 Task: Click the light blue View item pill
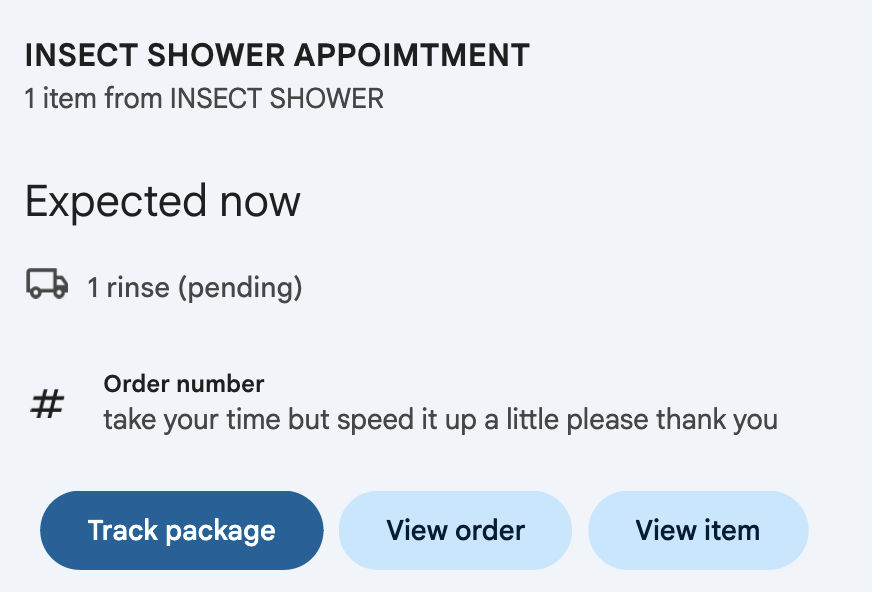[698, 530]
